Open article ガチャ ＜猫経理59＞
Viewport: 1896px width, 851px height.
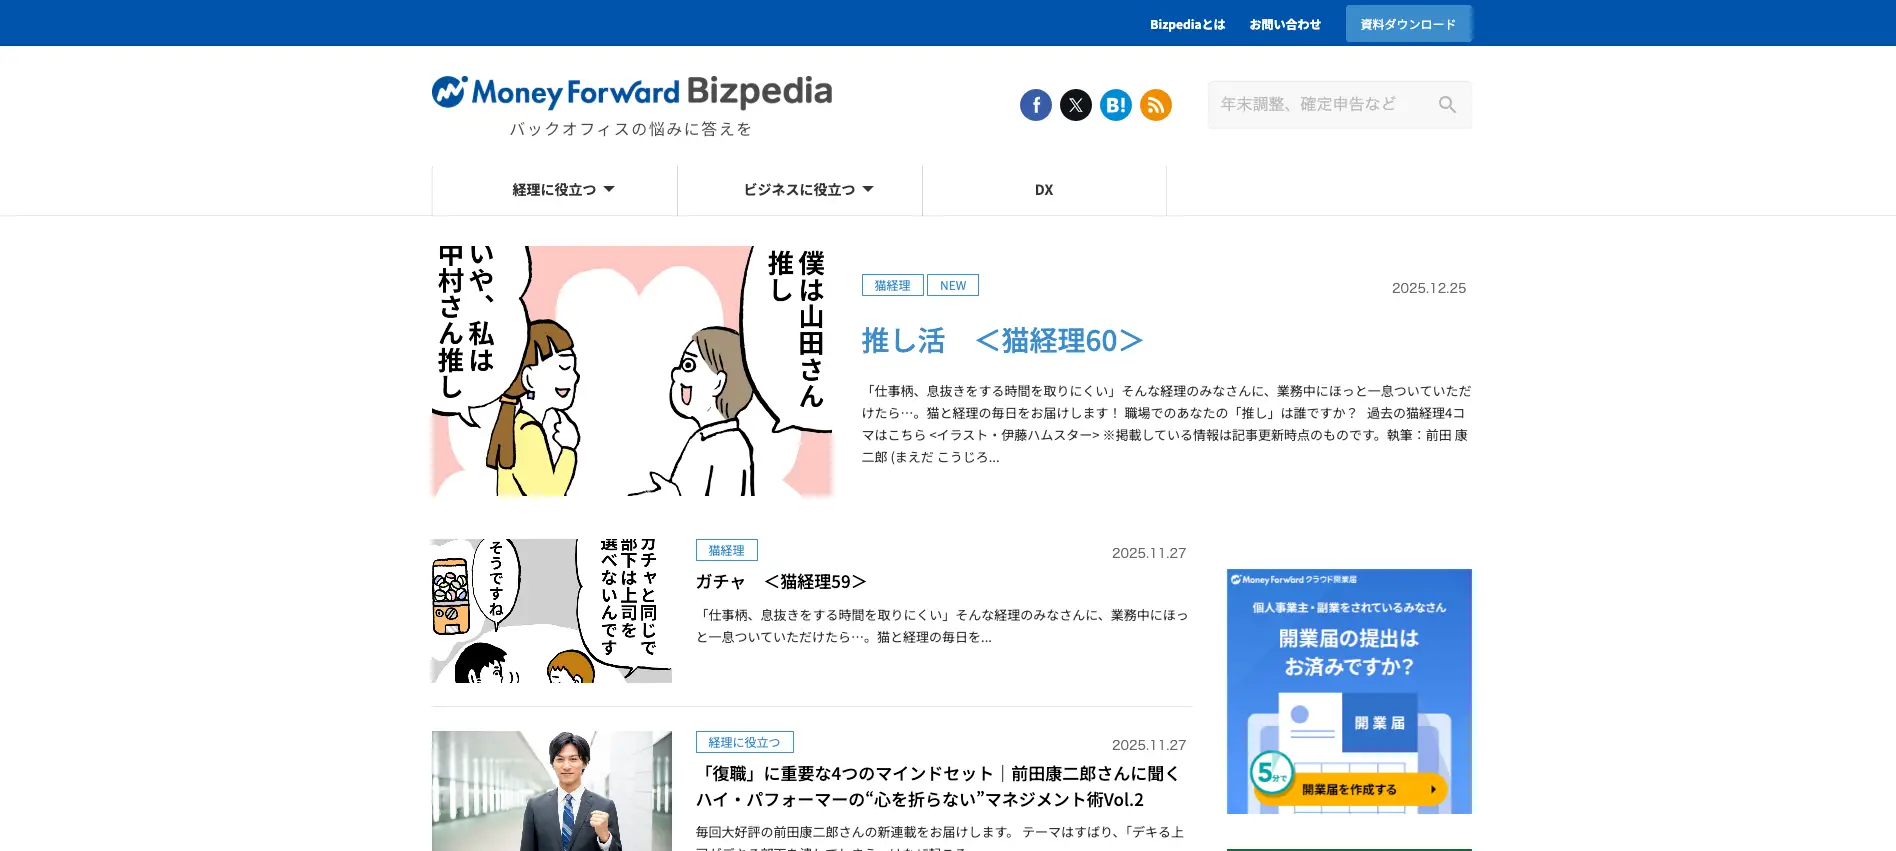781,582
